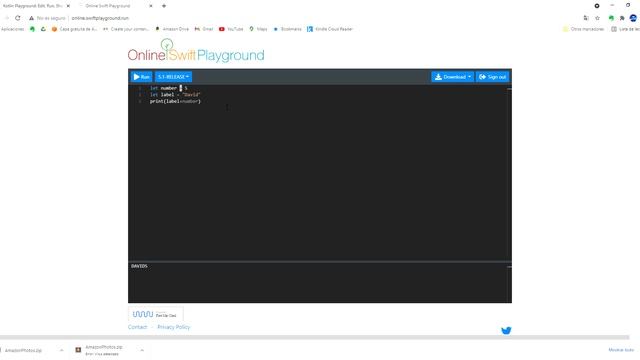Open the Create your conten... bookmark

(126, 29)
